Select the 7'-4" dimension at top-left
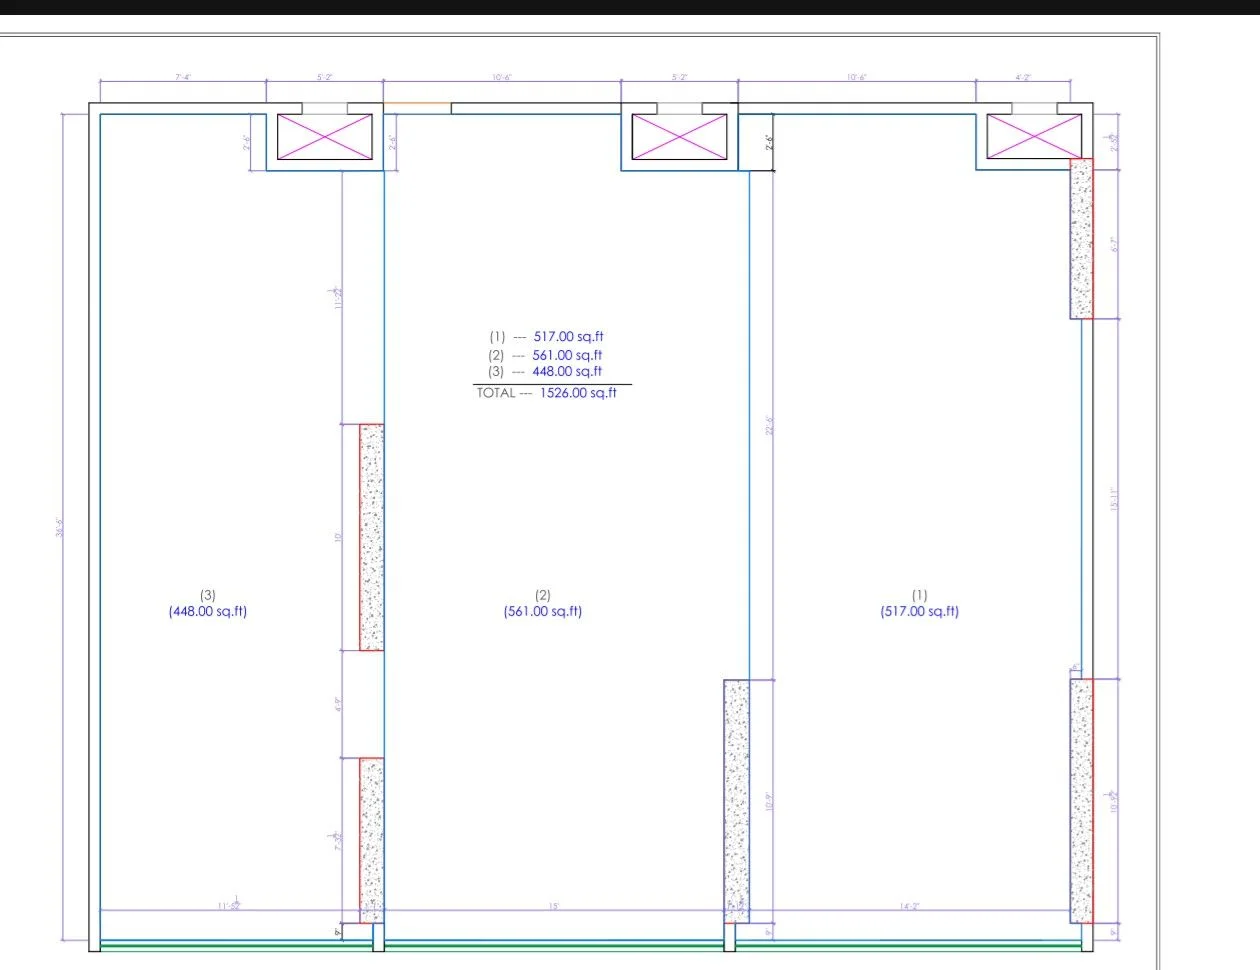This screenshot has width=1260, height=970. click(183, 77)
